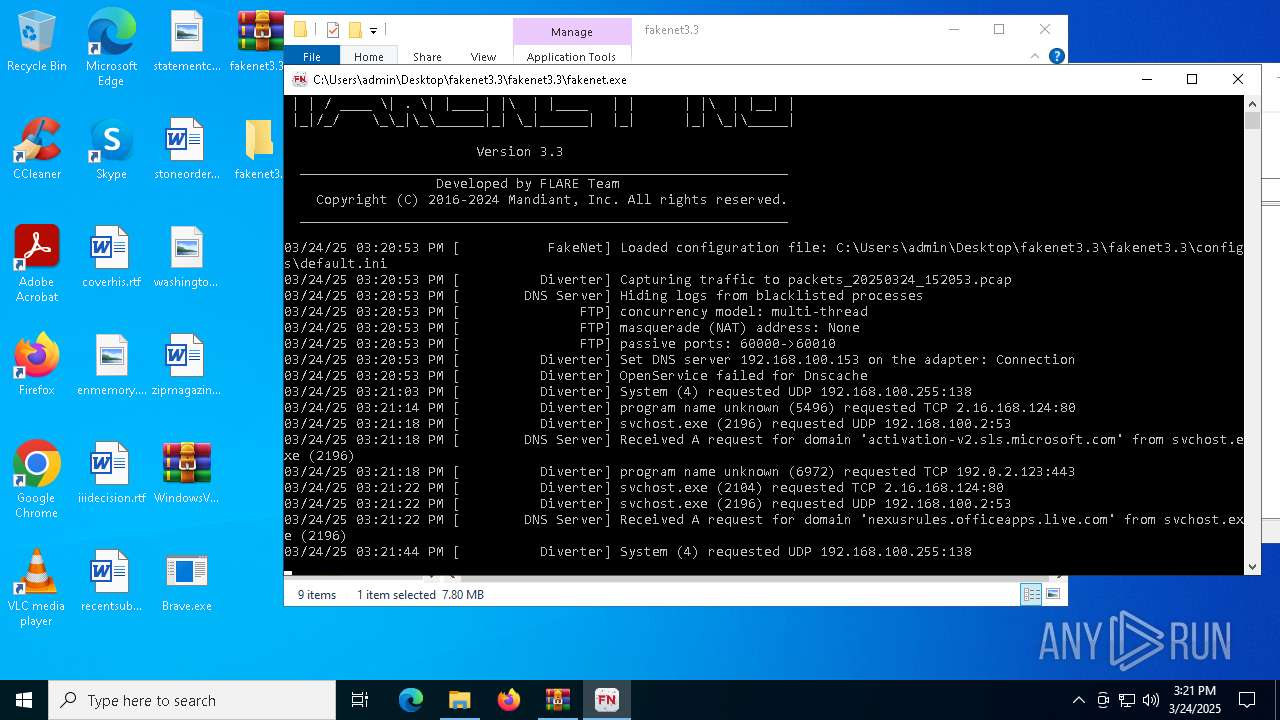Click Edge icon in the taskbar

pos(411,700)
